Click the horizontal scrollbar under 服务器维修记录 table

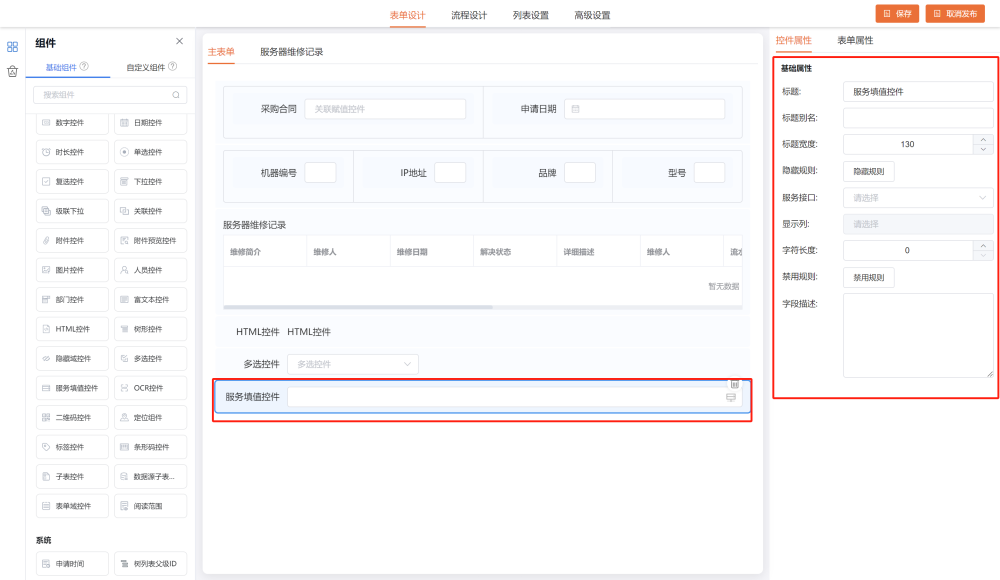[x=358, y=307]
